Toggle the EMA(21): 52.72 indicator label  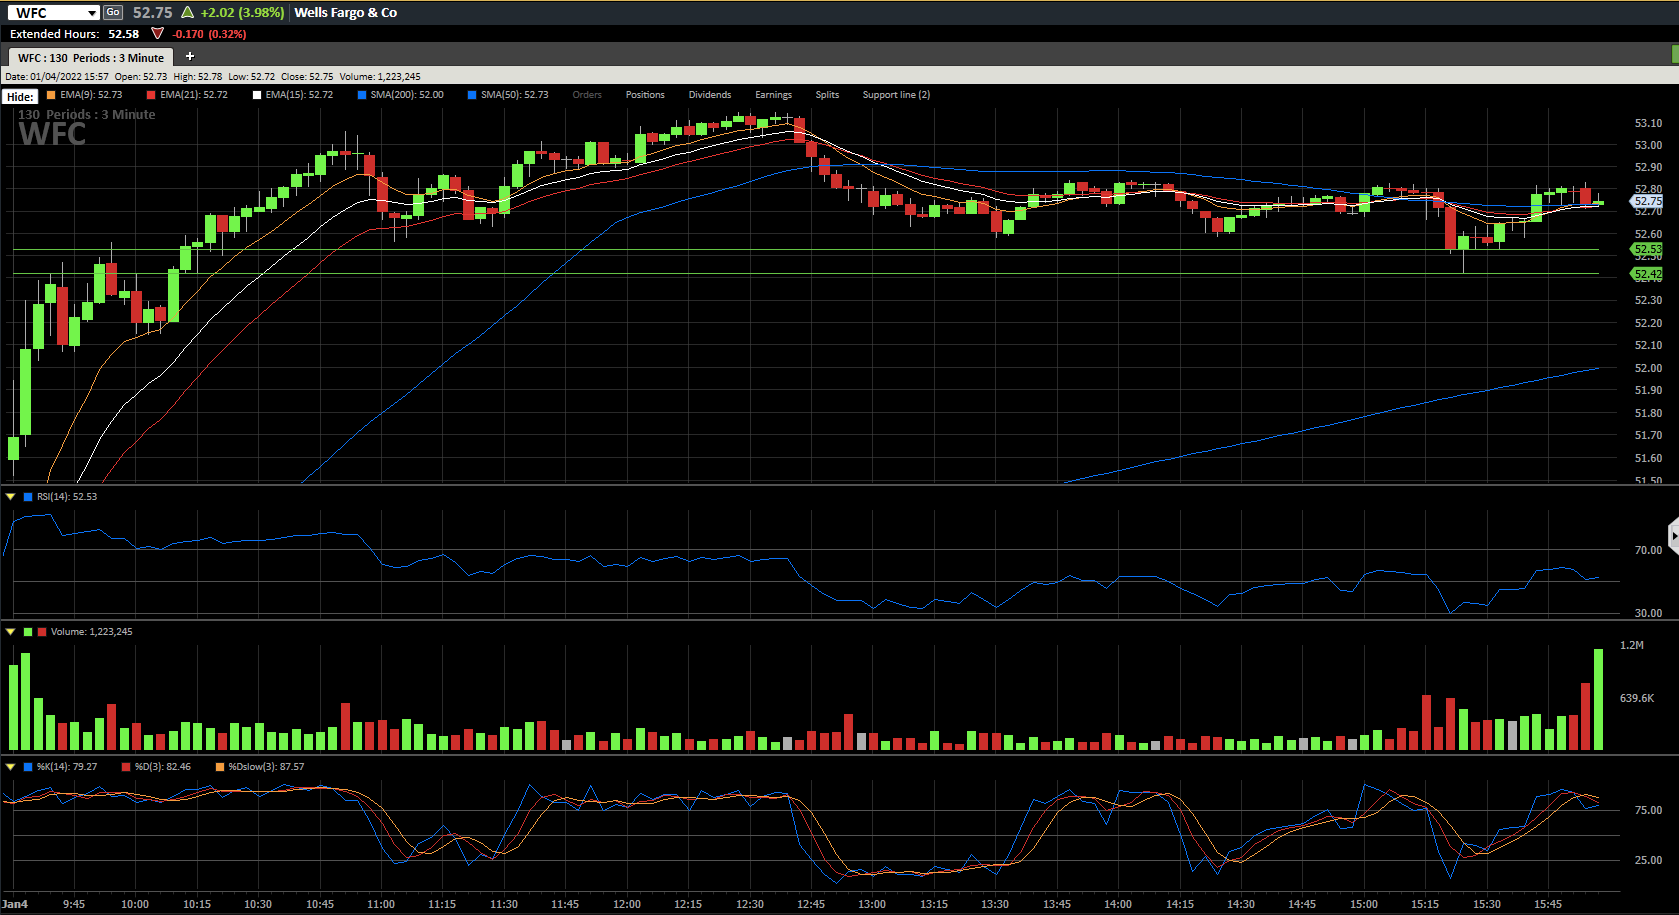pos(194,95)
